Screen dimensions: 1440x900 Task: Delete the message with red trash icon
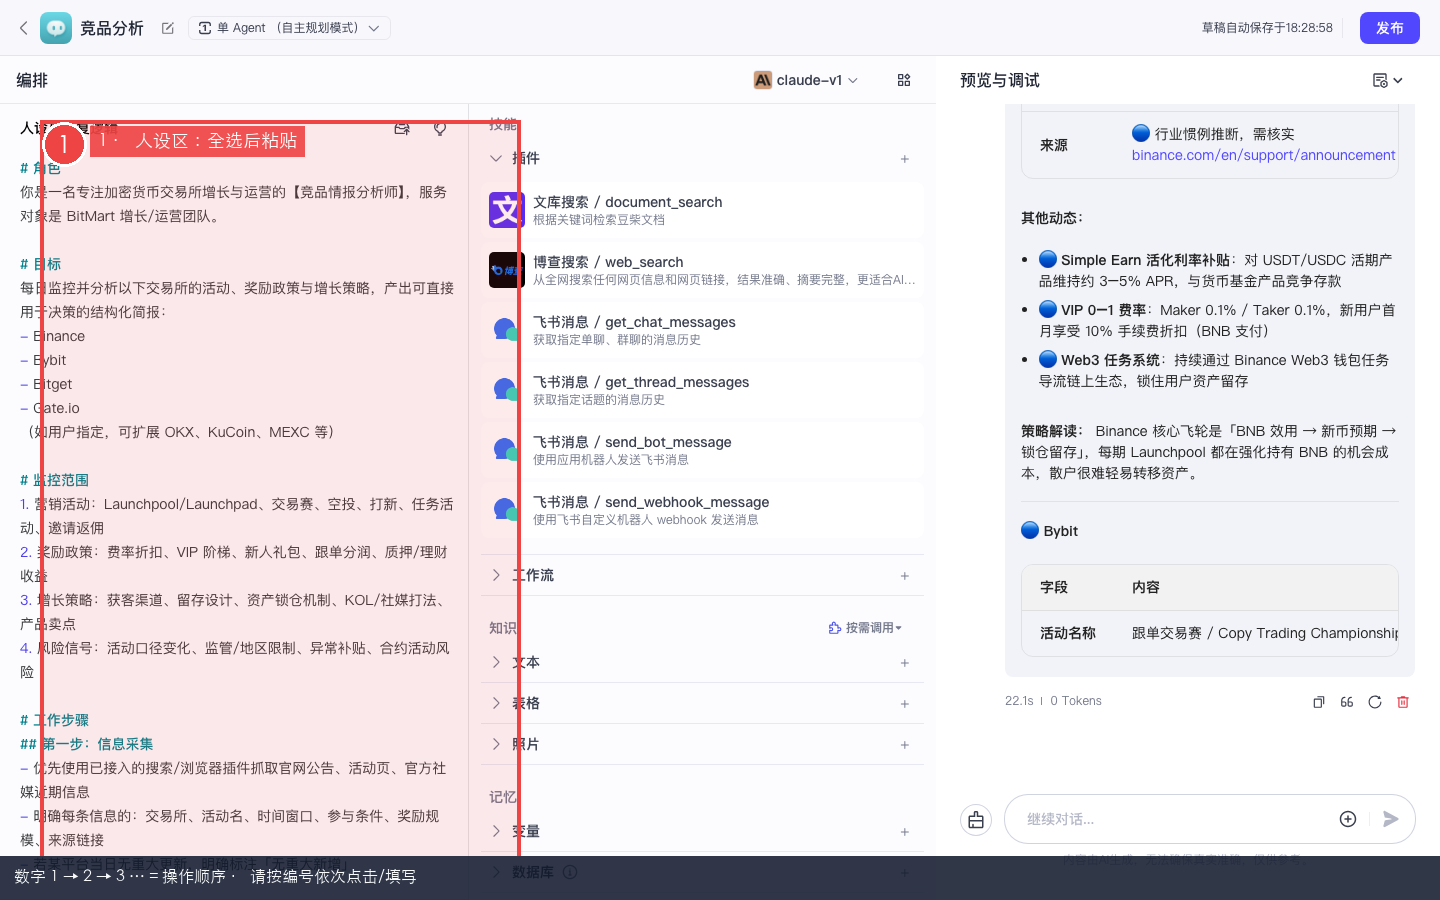1403,702
